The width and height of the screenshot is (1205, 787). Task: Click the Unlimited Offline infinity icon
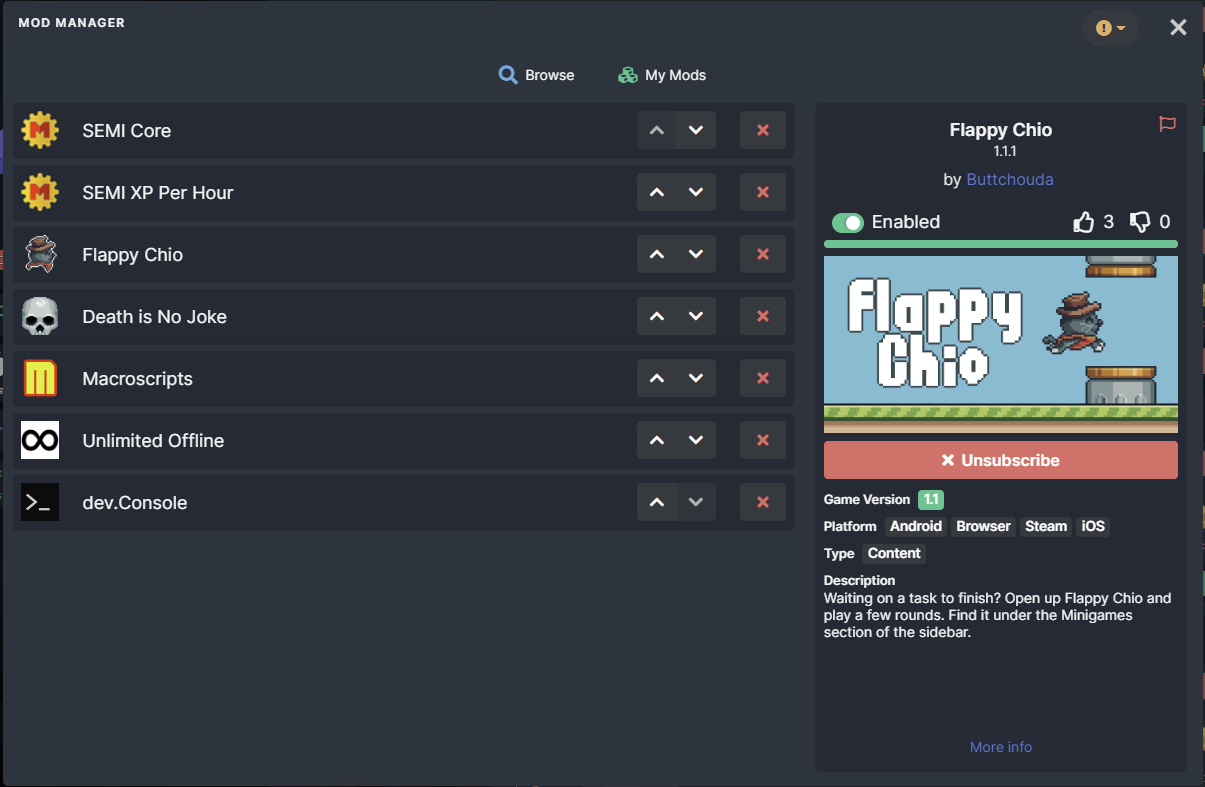coord(40,441)
